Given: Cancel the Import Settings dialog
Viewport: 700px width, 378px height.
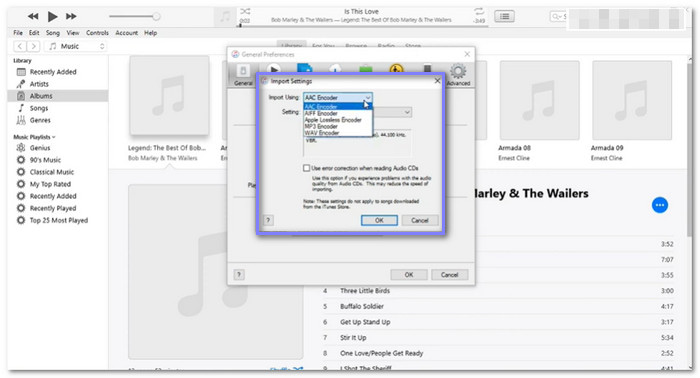Looking at the screenshot, I should pos(420,220).
